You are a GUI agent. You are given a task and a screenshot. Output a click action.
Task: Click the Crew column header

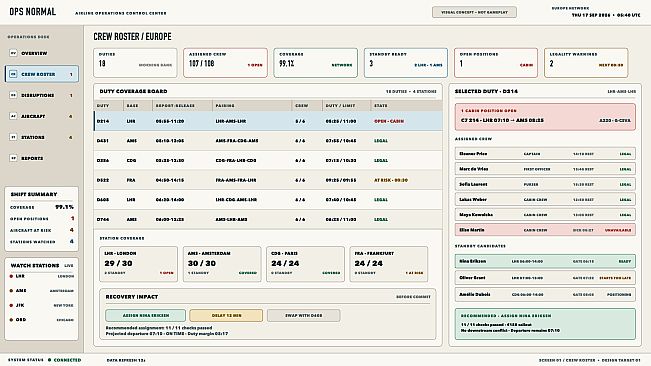(x=307, y=106)
